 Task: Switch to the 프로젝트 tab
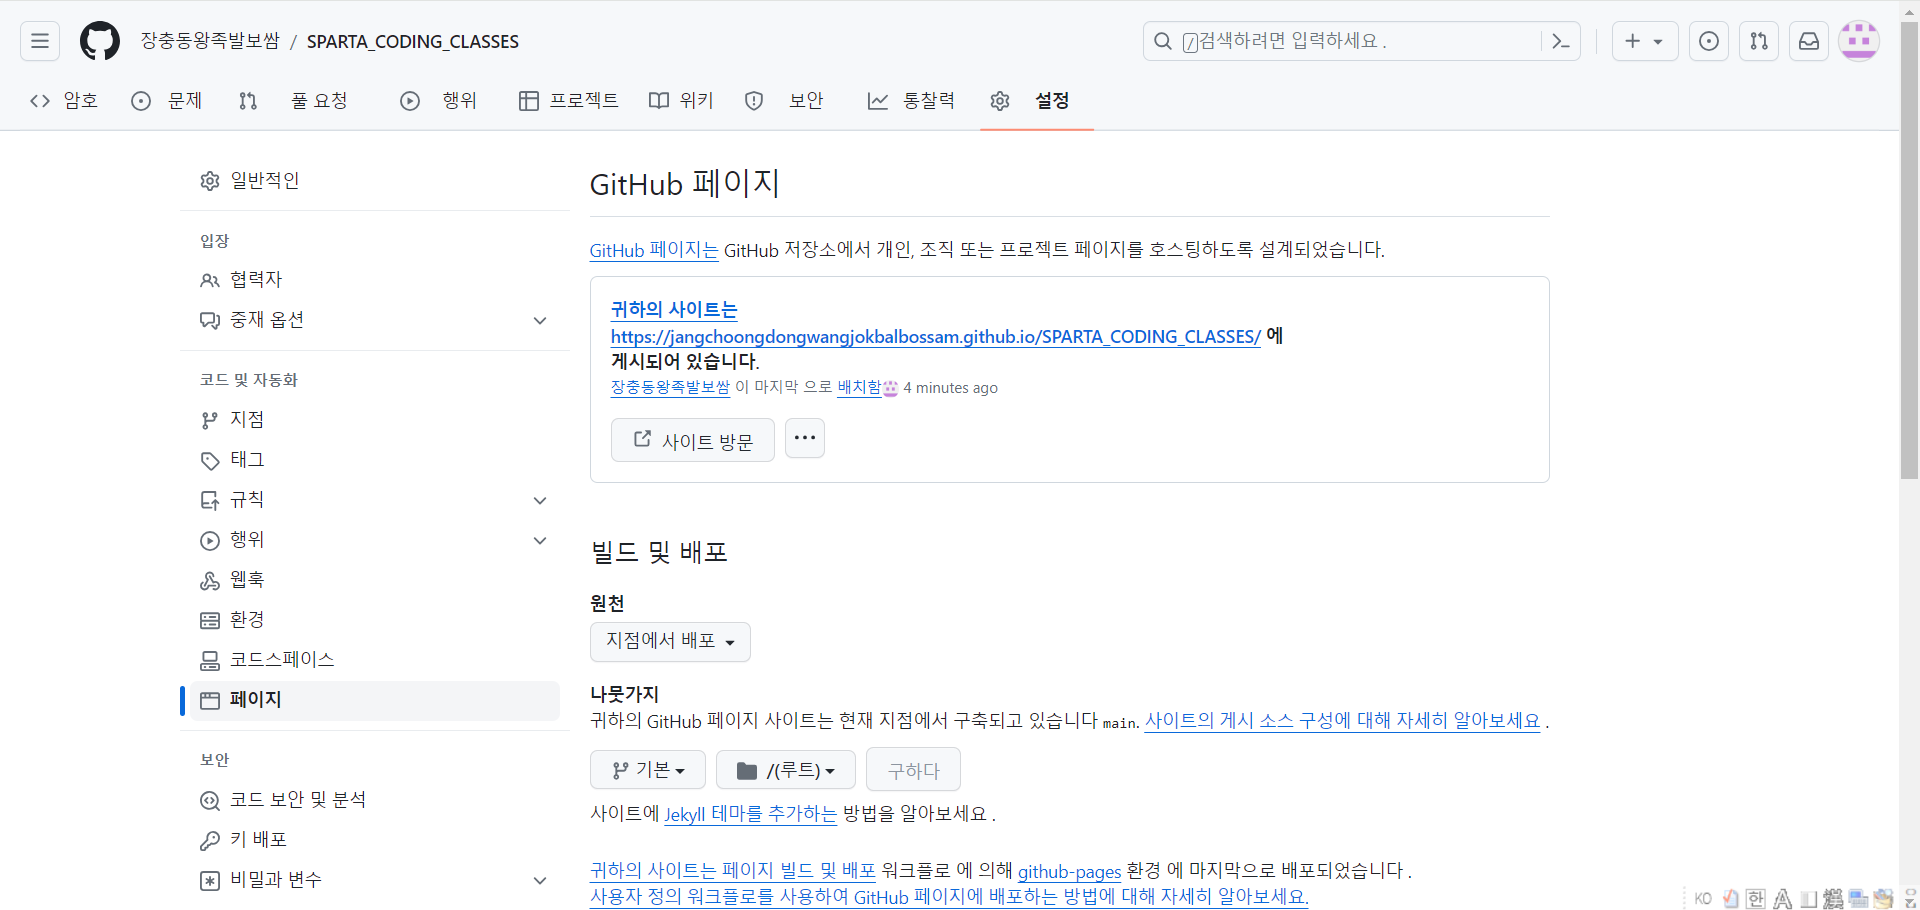(x=569, y=101)
